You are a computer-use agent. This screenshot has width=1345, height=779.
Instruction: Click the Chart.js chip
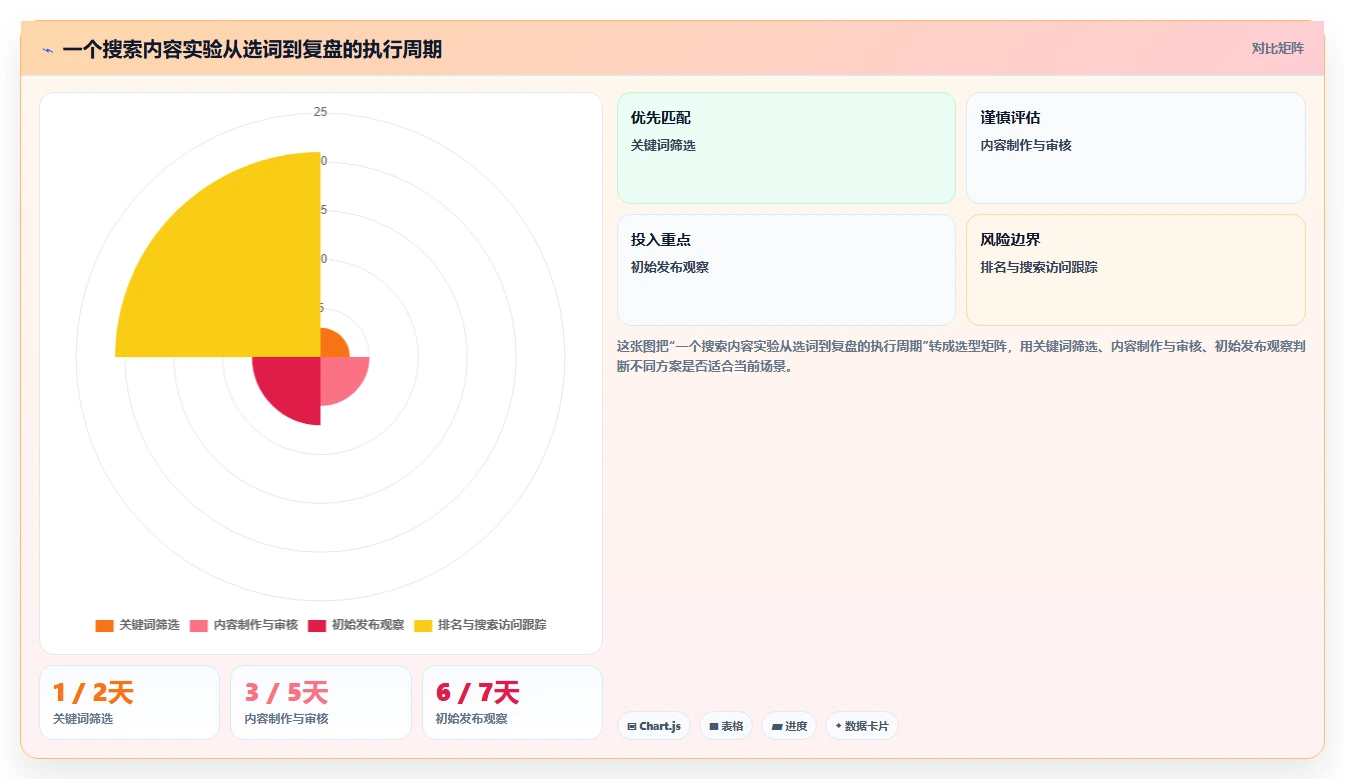[654, 726]
